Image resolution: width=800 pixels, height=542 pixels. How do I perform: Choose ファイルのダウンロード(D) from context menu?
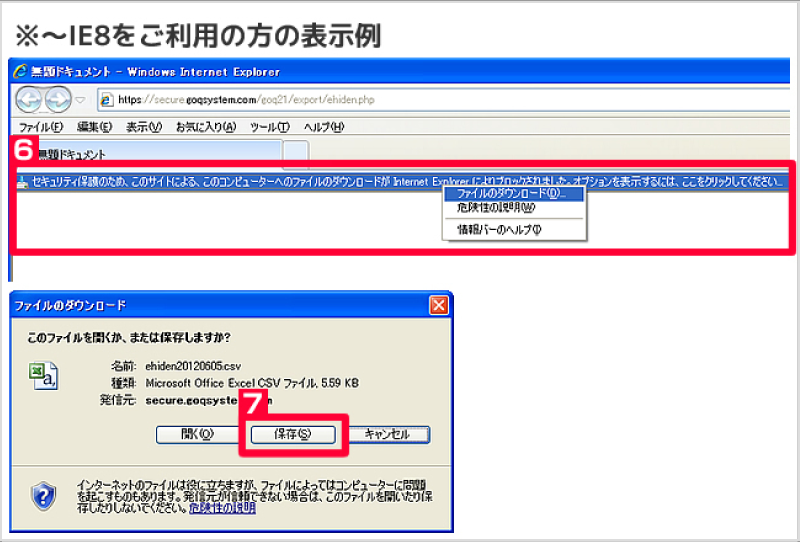513,193
